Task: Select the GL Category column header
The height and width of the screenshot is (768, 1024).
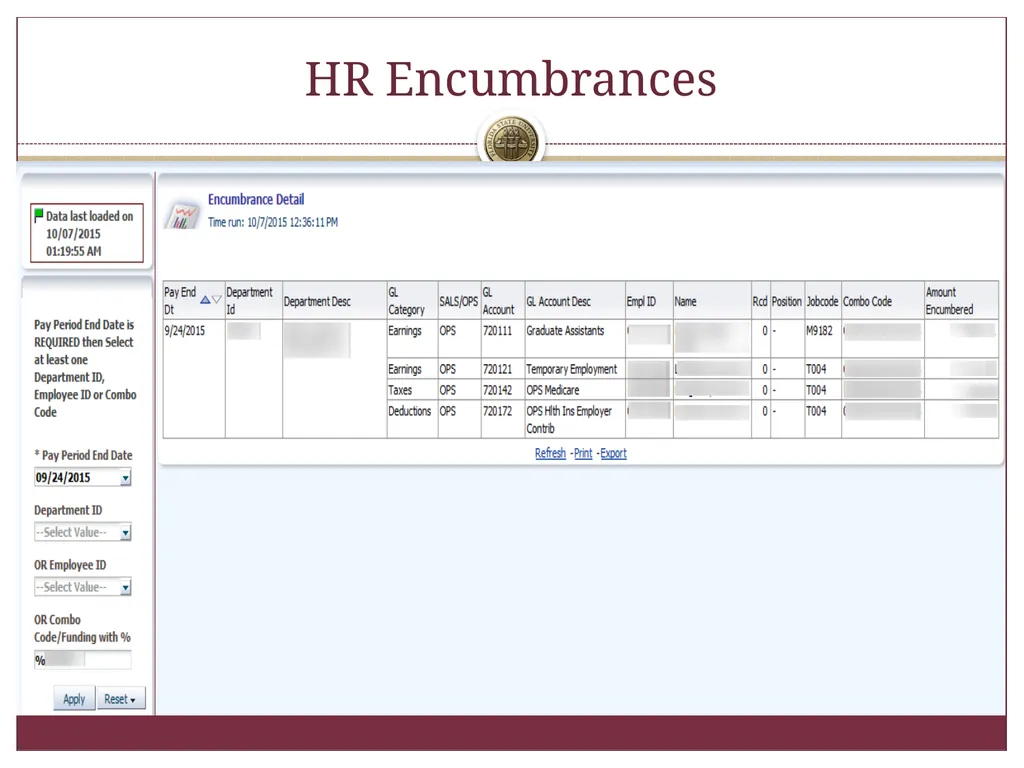Action: [x=412, y=300]
